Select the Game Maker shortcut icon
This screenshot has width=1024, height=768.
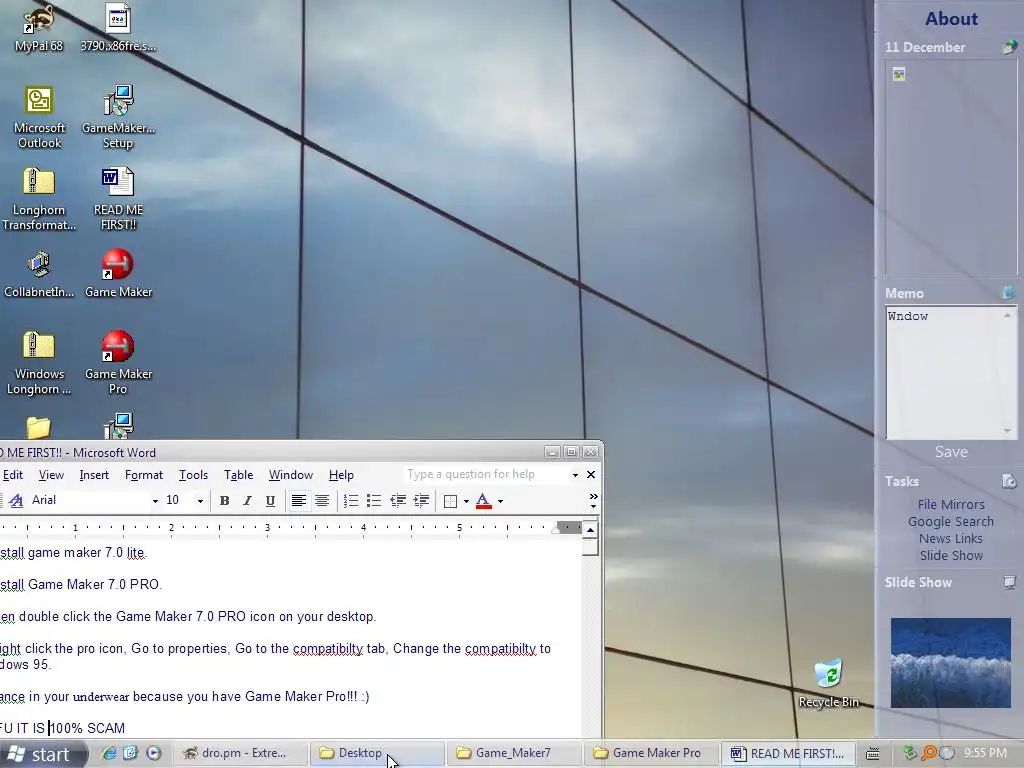pos(118,274)
